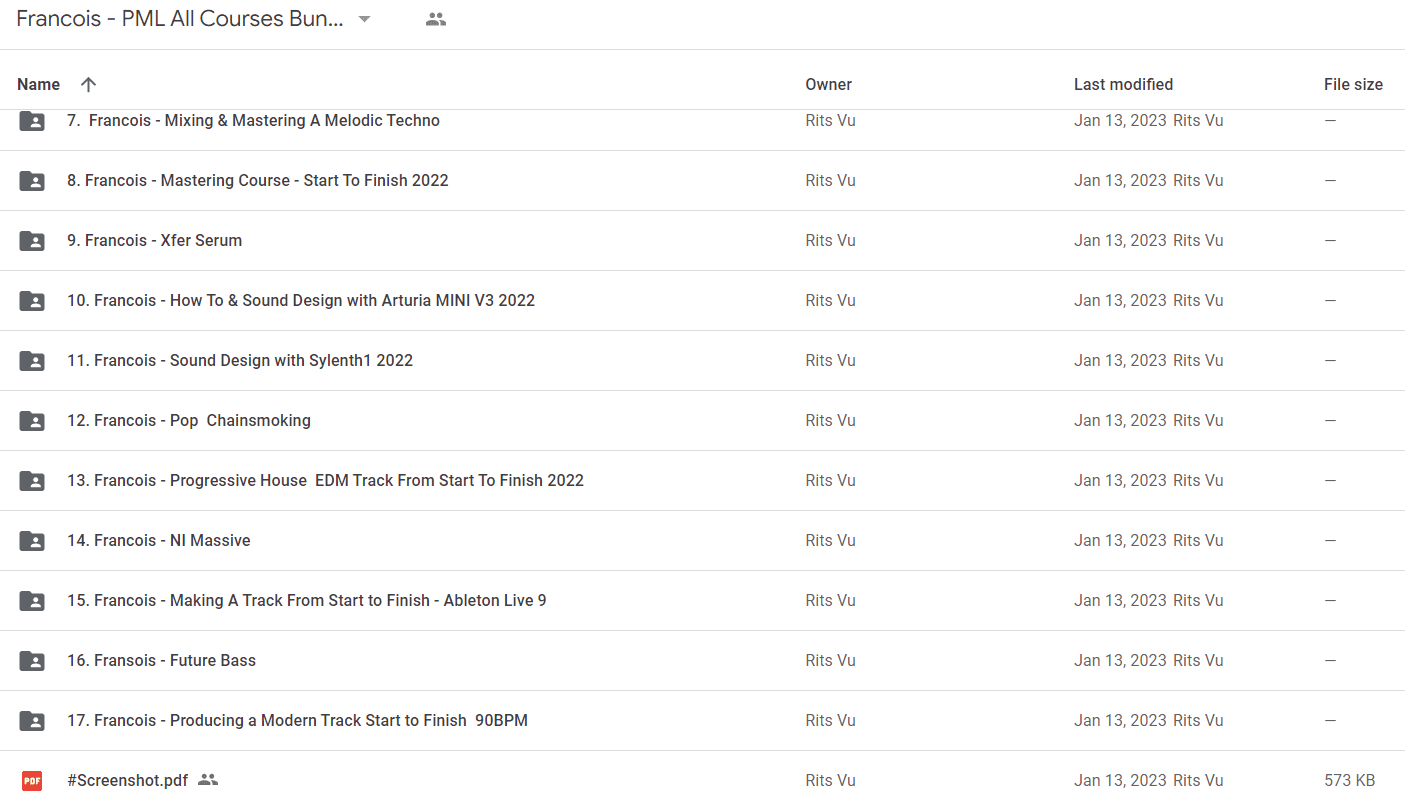The height and width of the screenshot is (798, 1405).
Task: Open the folder title dropdown arrow
Action: 365,20
